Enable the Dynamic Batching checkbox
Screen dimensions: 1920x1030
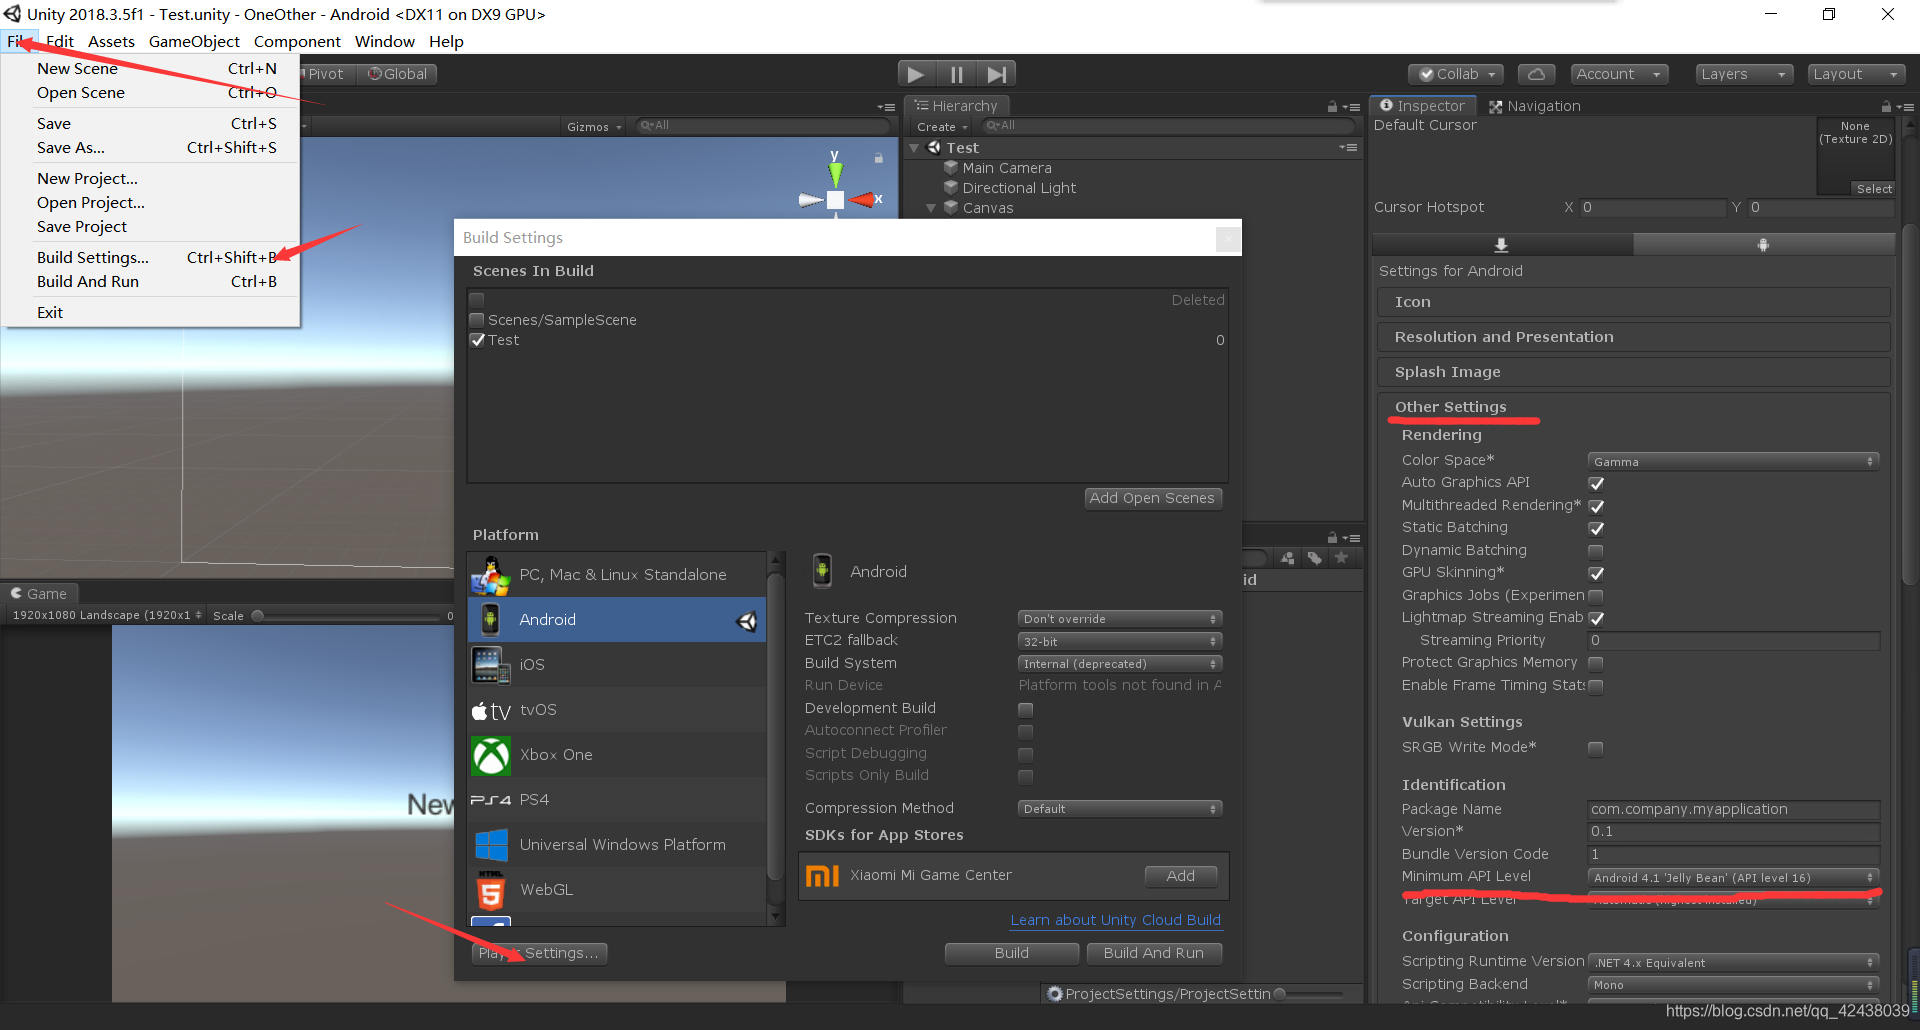pyautogui.click(x=1596, y=551)
